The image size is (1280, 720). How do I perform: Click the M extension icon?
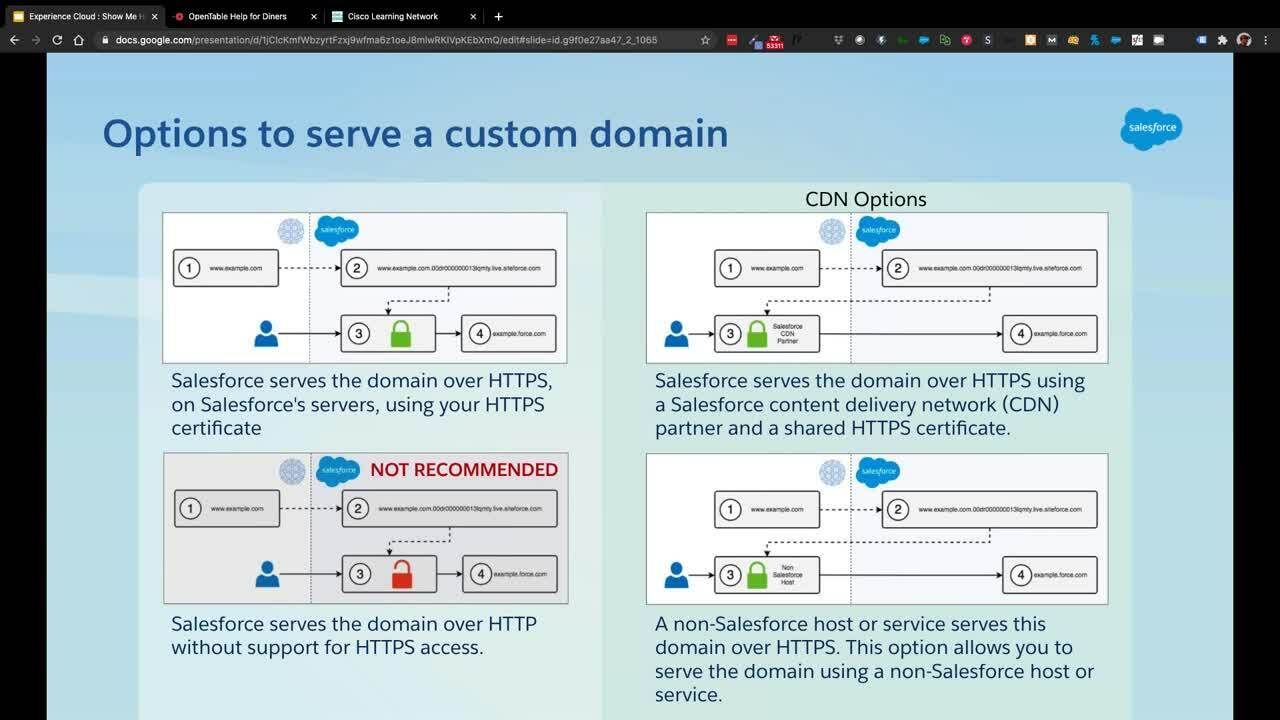click(x=1052, y=40)
